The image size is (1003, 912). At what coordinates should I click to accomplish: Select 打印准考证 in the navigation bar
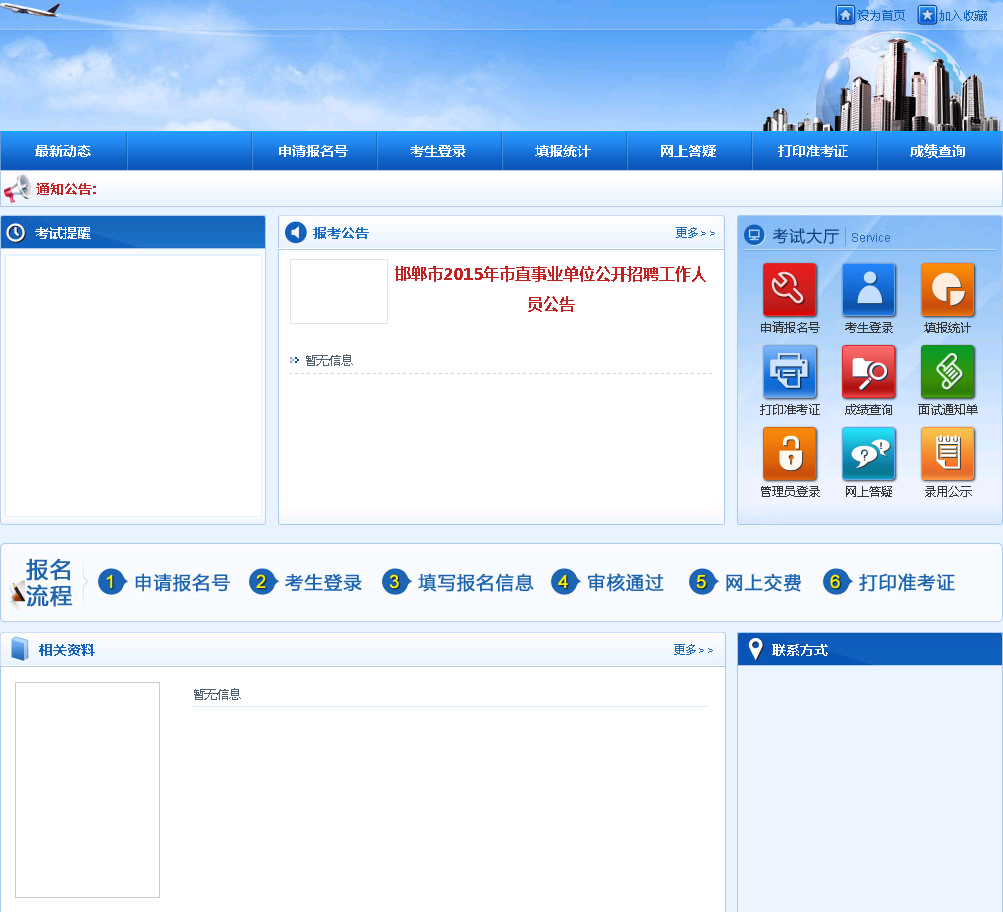814,151
